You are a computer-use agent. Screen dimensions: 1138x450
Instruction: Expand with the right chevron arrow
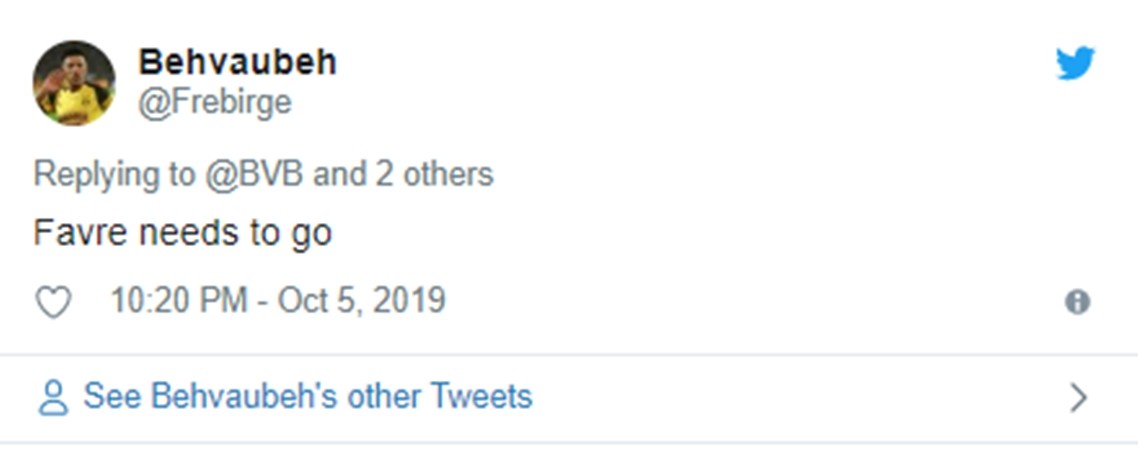[x=1078, y=398]
